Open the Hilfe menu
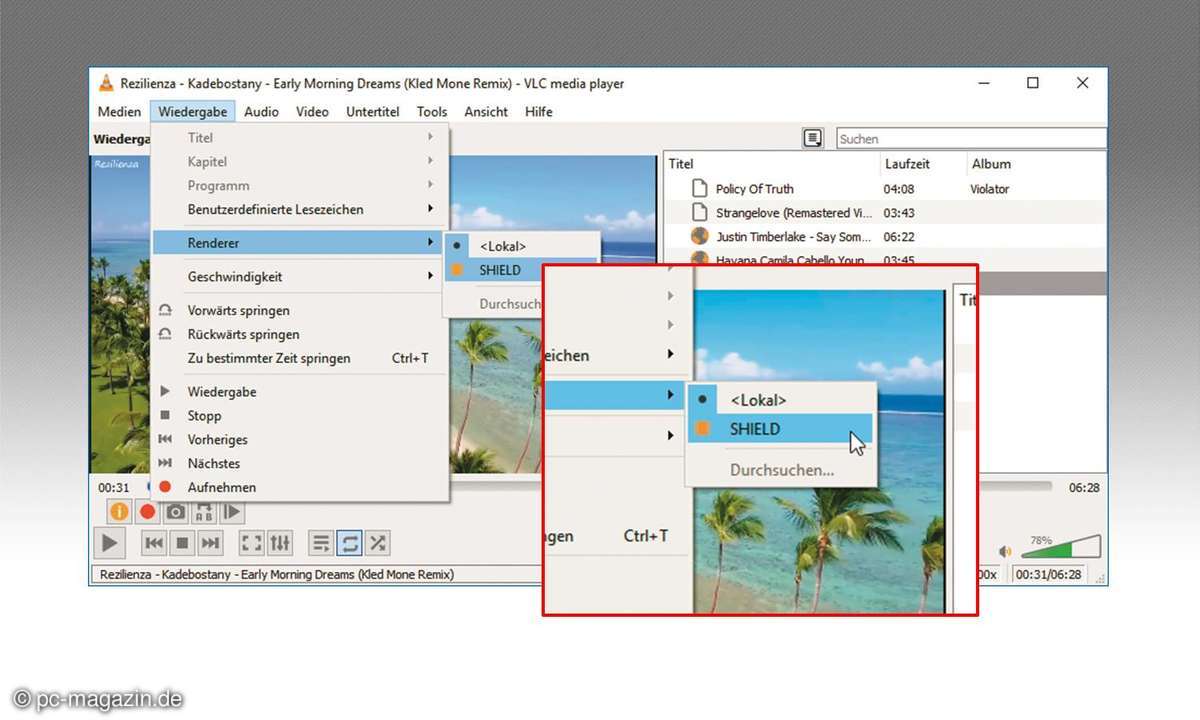 [x=539, y=111]
